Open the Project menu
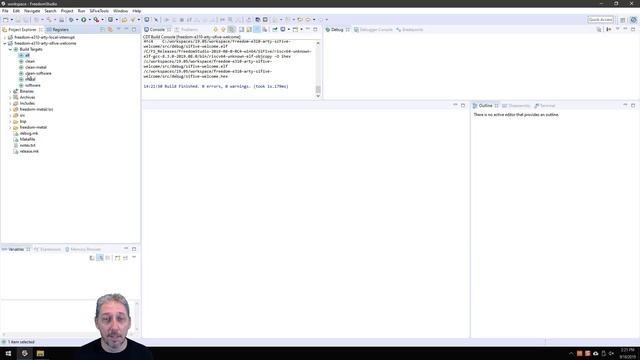The height and width of the screenshot is (360, 640). (x=67, y=11)
